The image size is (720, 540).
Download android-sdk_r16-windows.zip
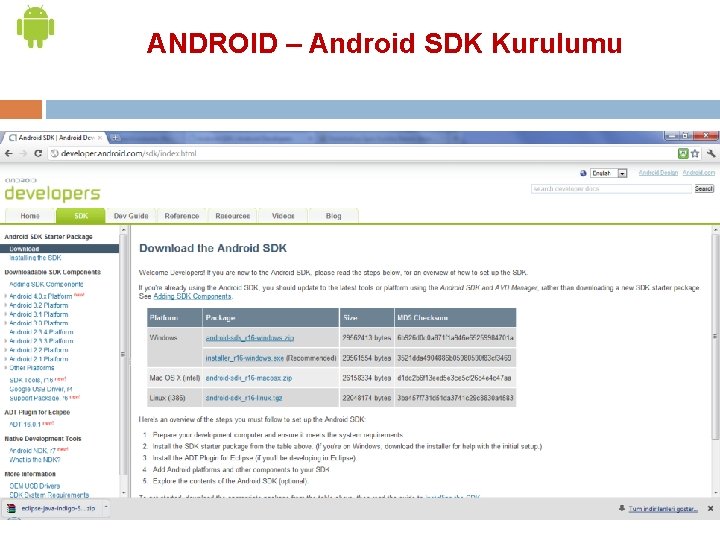[250, 338]
